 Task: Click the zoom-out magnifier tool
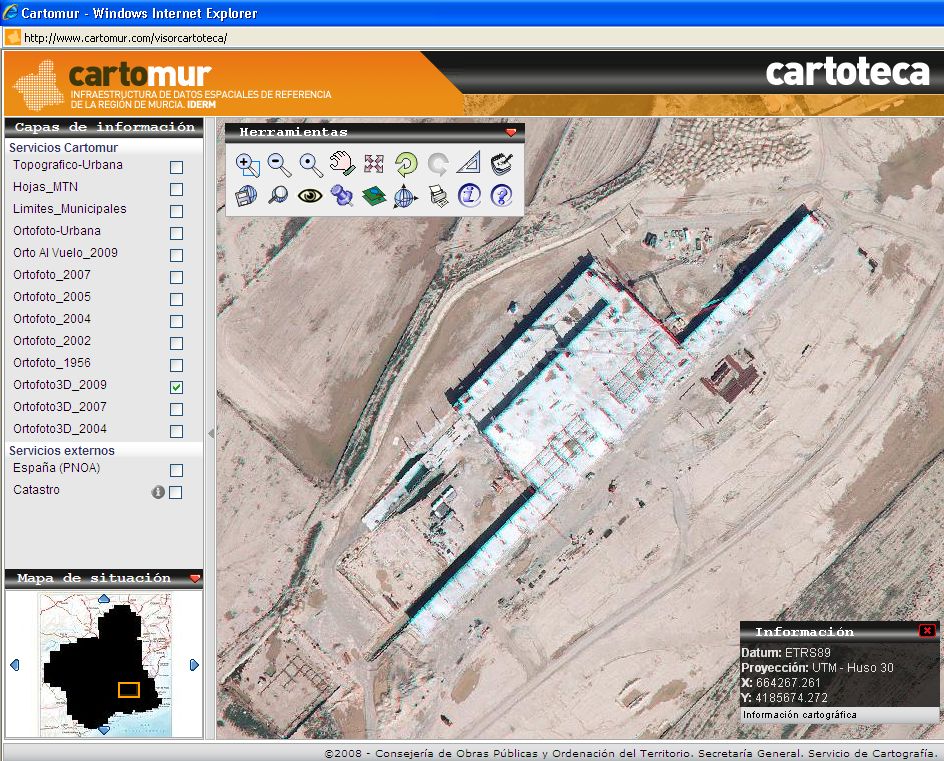(x=279, y=165)
